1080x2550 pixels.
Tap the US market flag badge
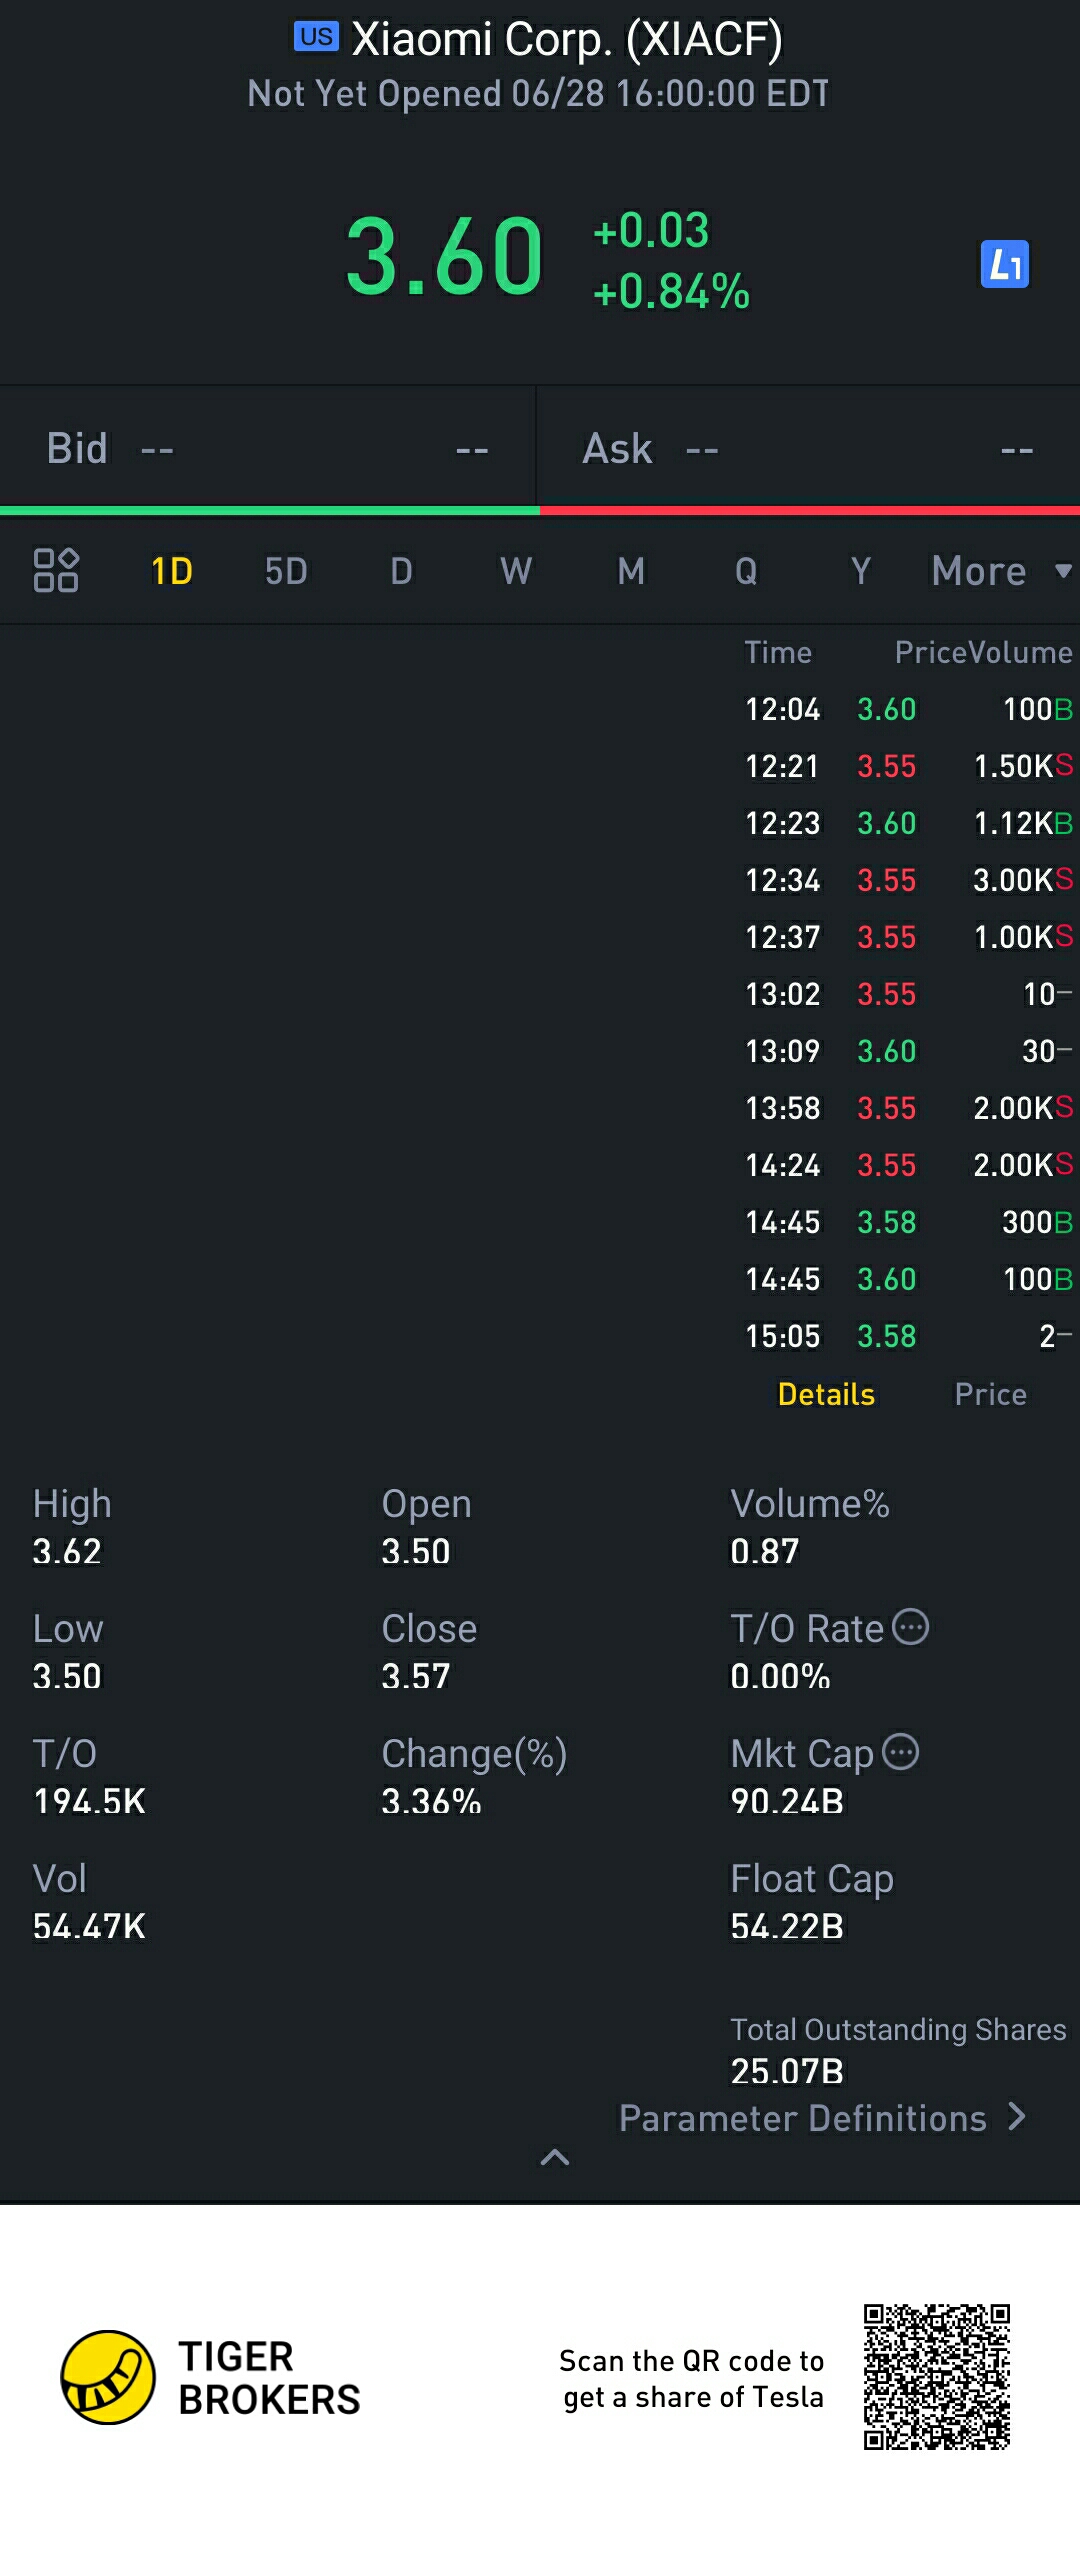coord(316,37)
